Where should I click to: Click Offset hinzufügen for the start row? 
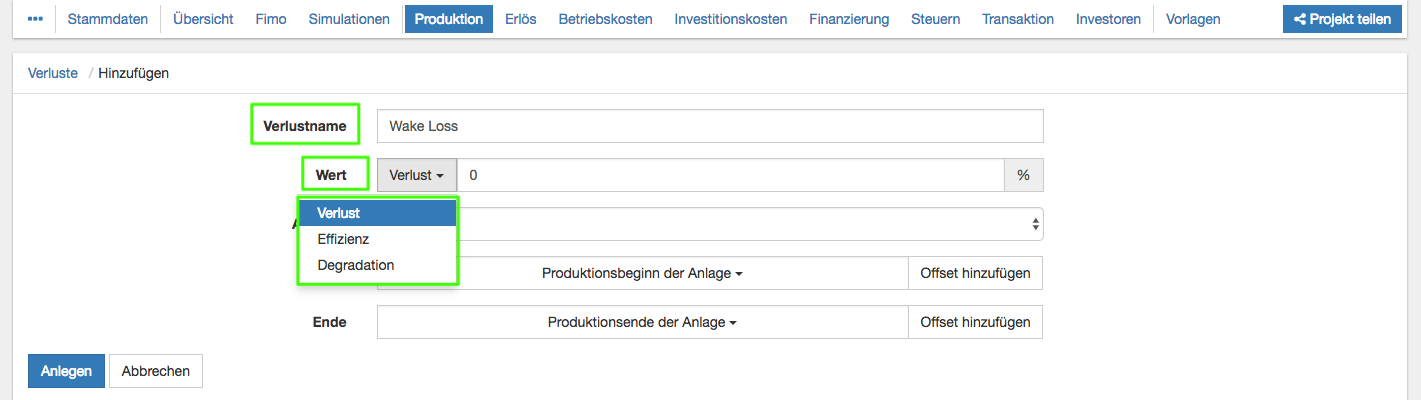(975, 273)
